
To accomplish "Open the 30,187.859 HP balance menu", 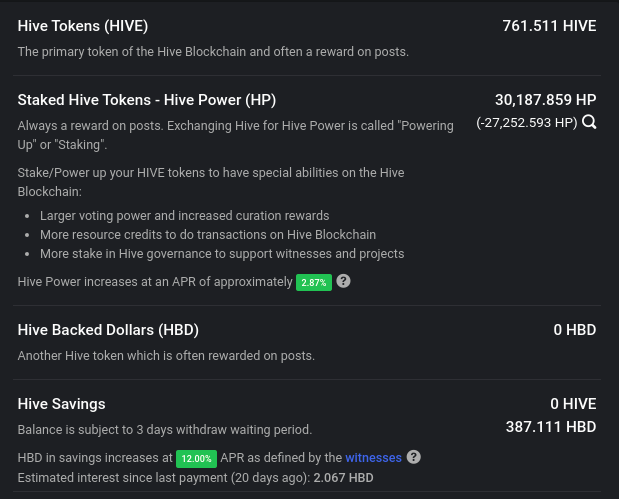I will tap(546, 100).
